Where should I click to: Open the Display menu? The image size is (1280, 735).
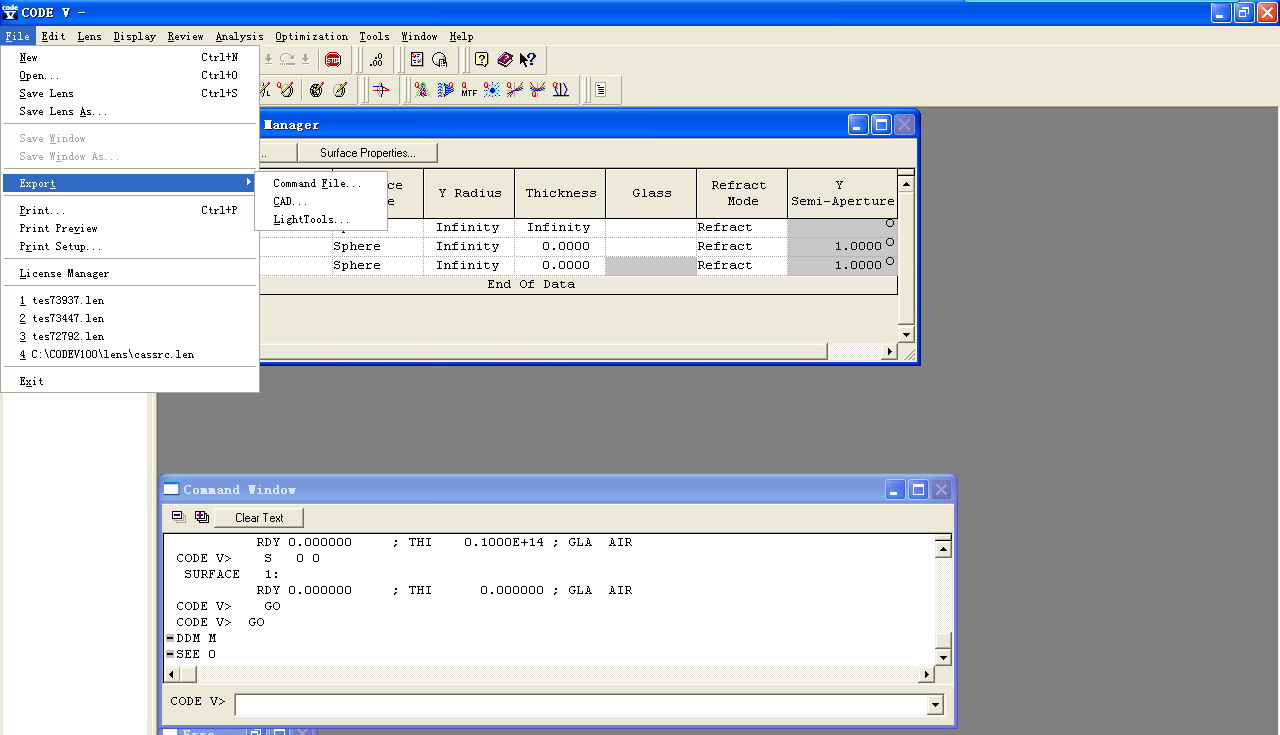click(x=134, y=36)
